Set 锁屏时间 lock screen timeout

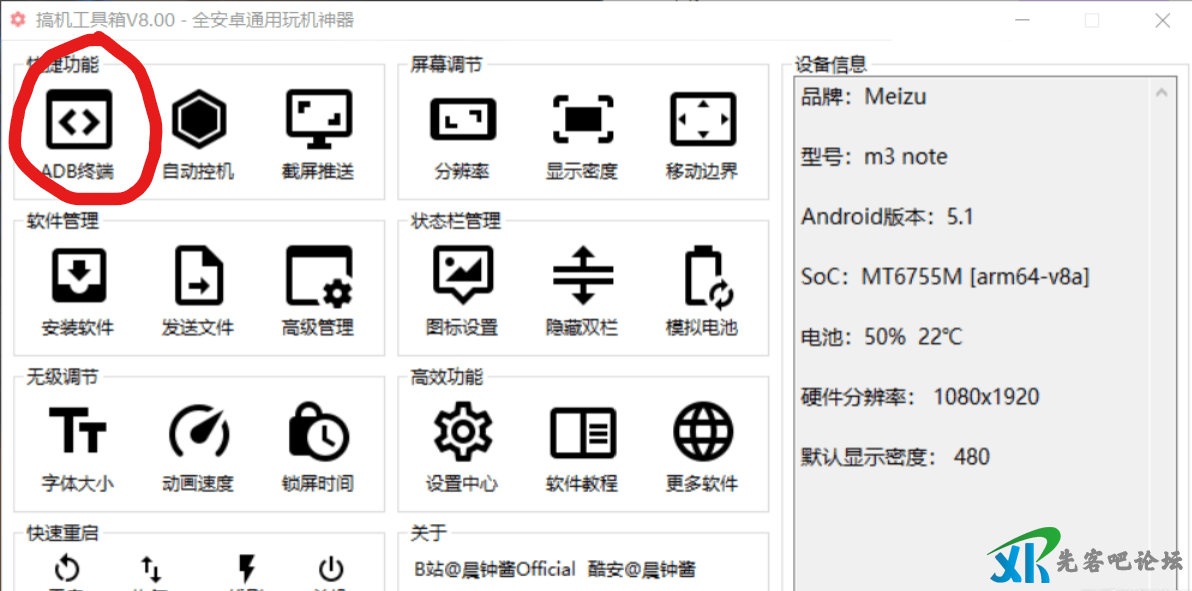(318, 433)
